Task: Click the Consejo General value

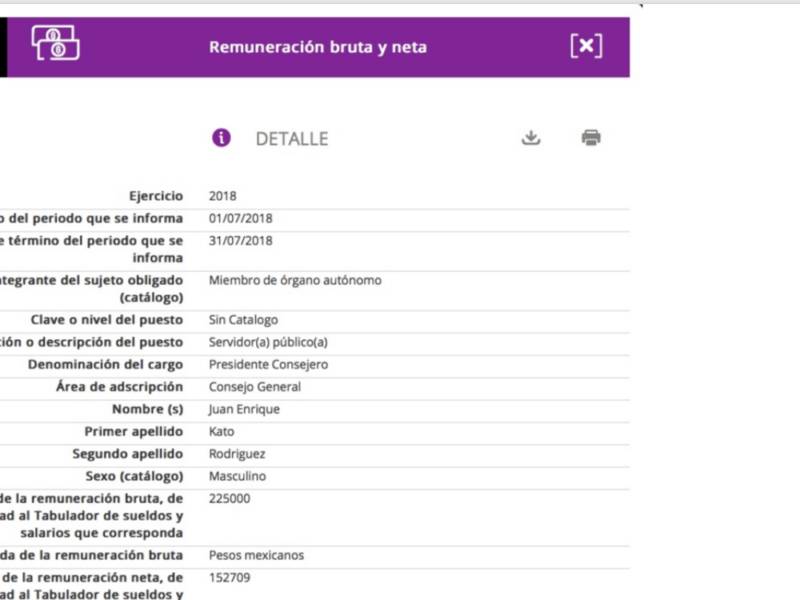Action: point(254,387)
